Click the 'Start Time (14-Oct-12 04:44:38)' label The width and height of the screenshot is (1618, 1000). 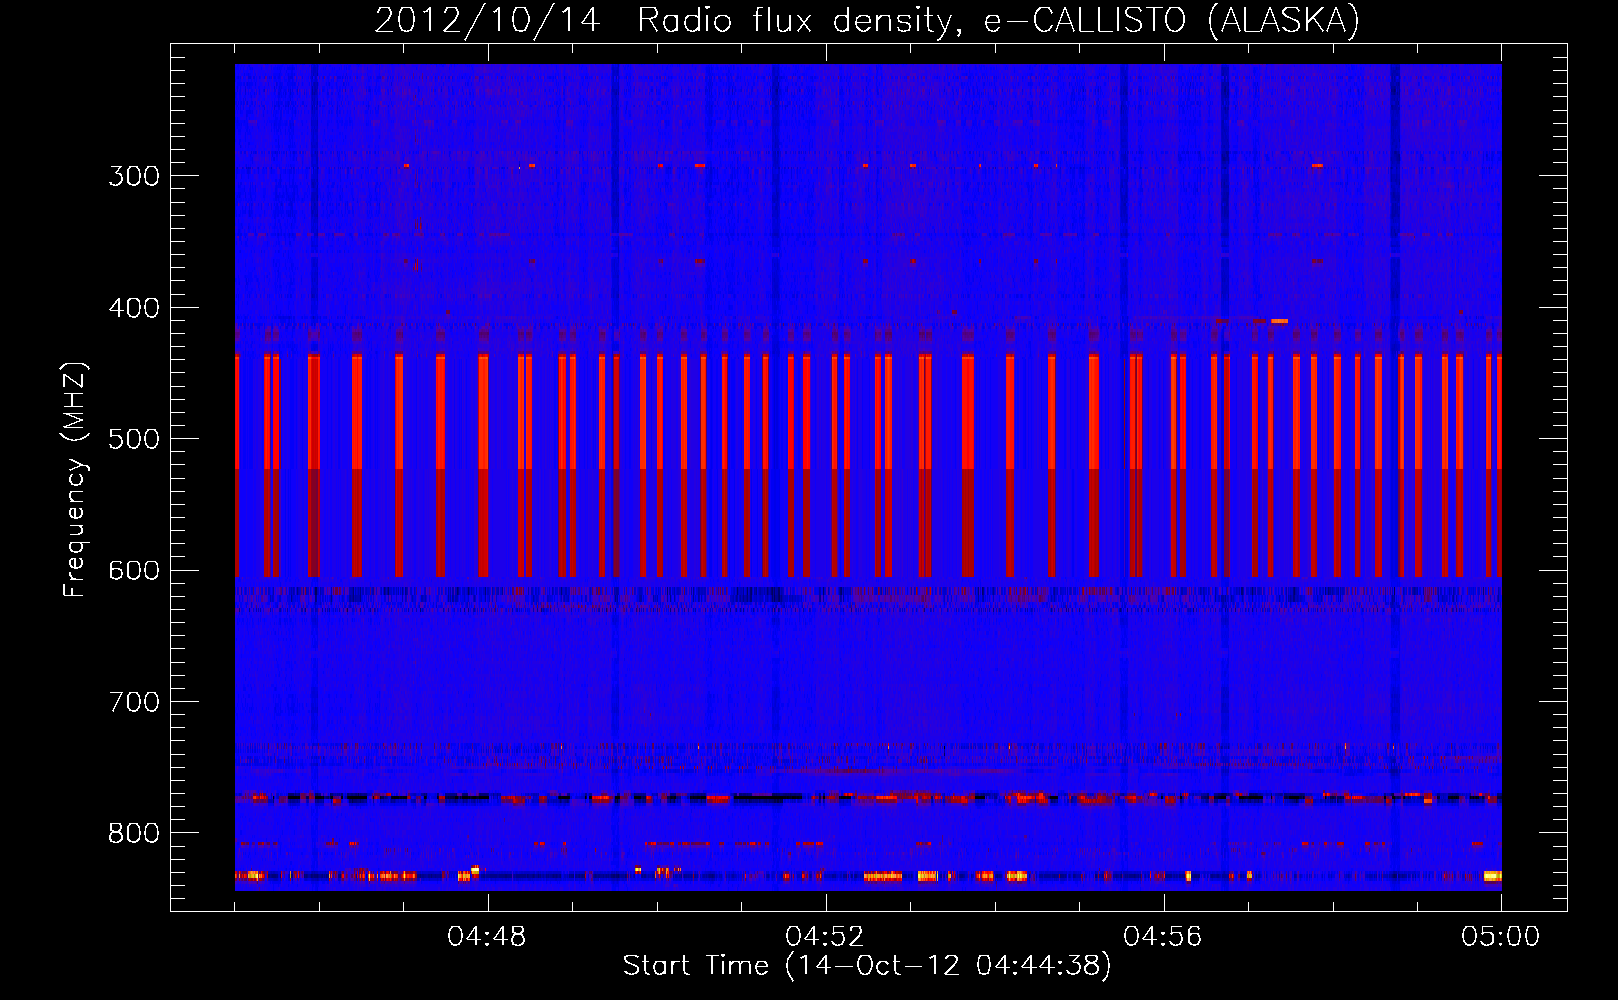pyautogui.click(x=867, y=966)
